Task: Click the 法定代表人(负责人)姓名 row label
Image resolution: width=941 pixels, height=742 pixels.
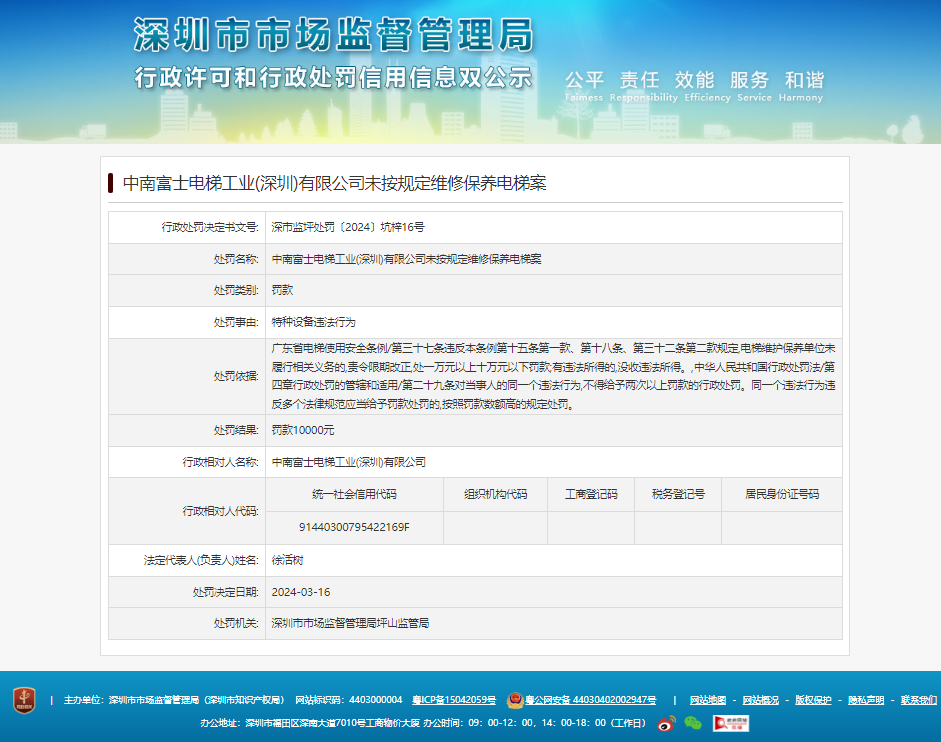Action: pyautogui.click(x=201, y=560)
